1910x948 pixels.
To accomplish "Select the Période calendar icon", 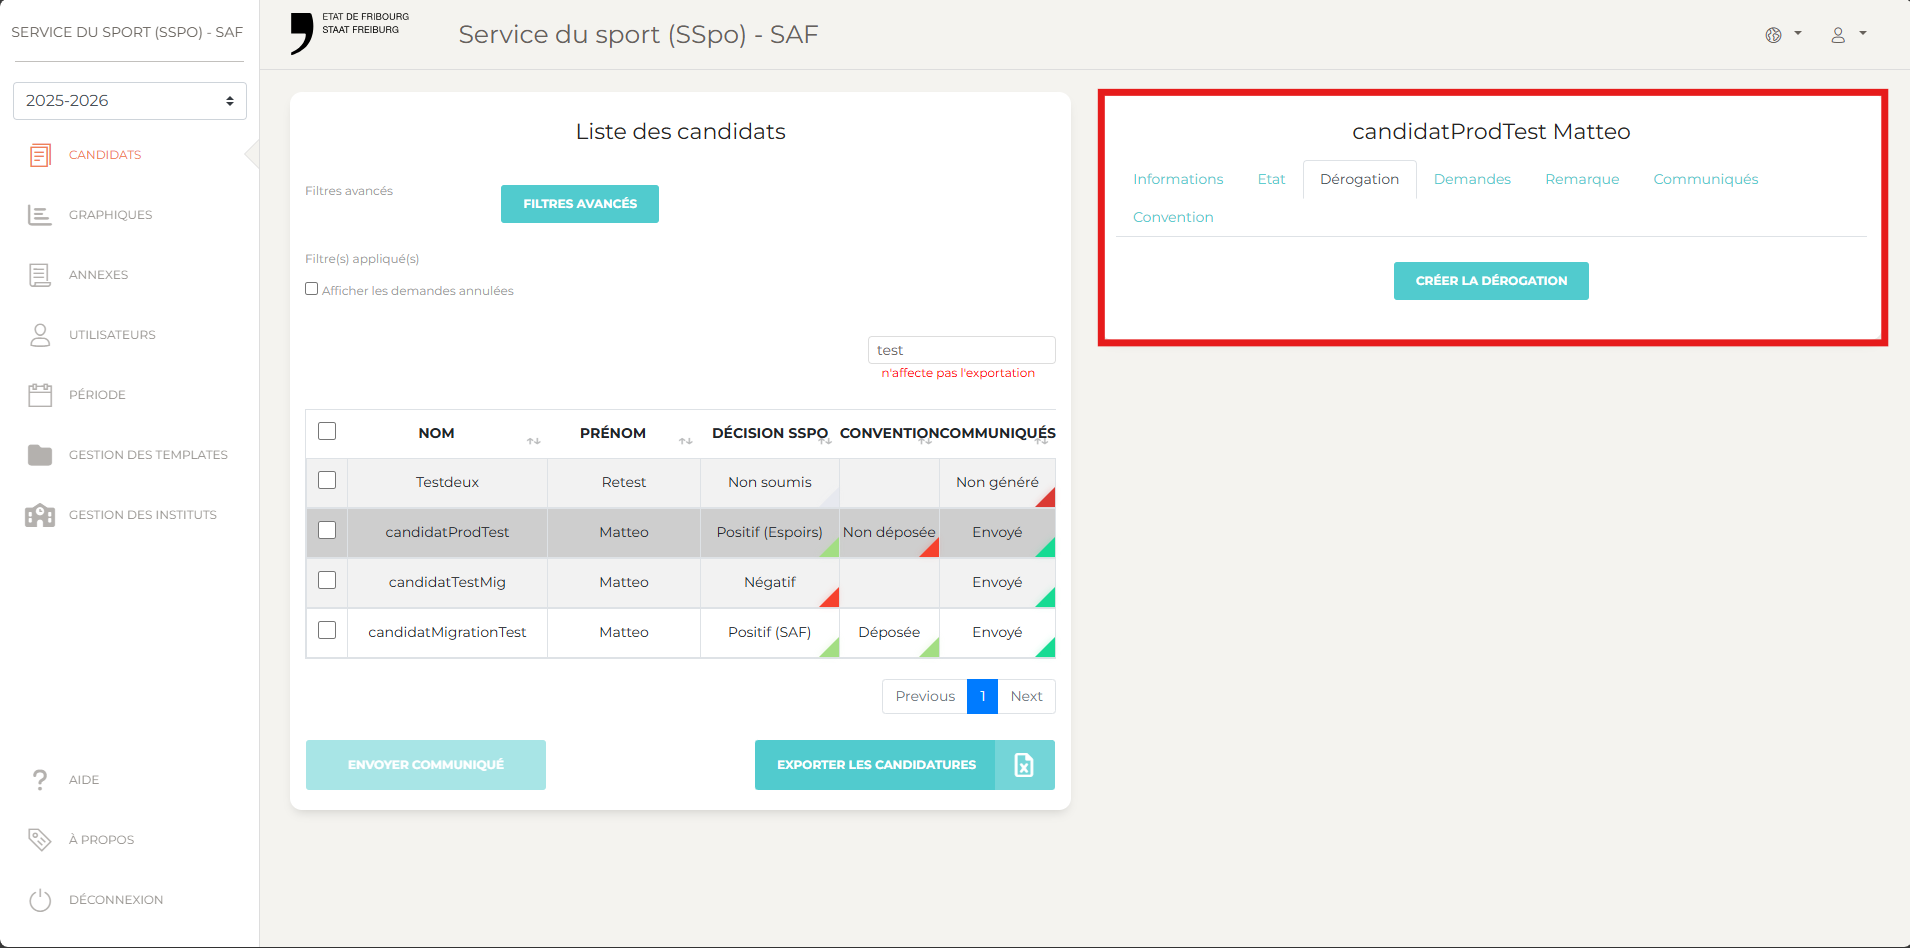I will (x=40, y=395).
